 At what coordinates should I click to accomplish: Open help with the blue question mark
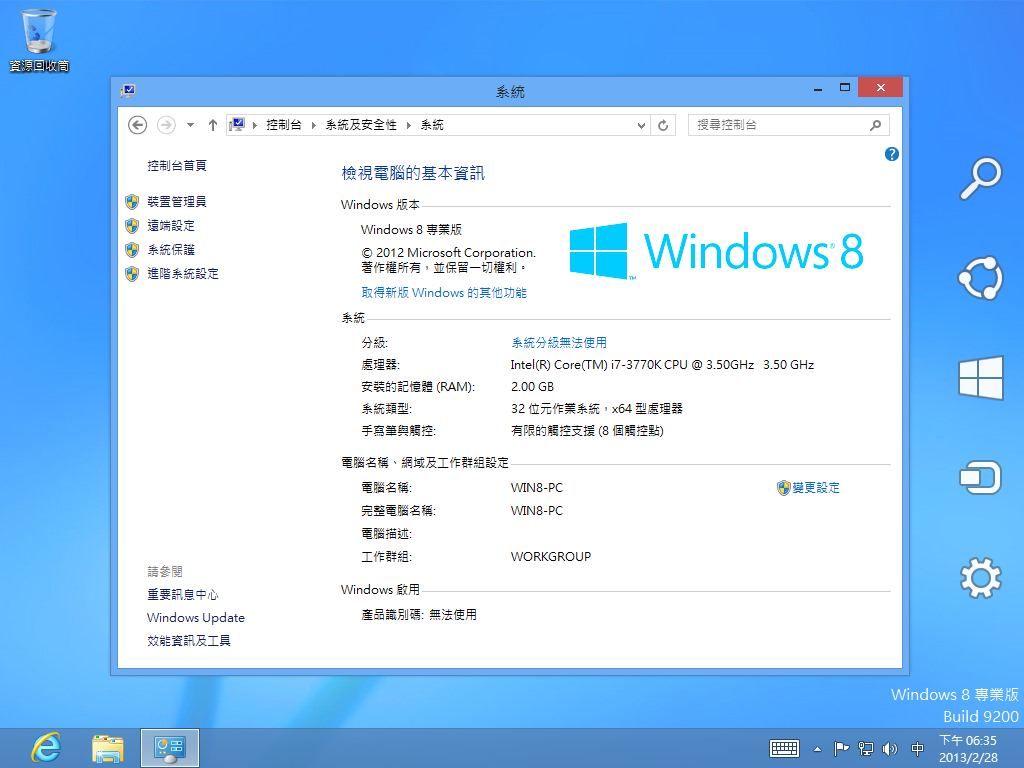[891, 154]
